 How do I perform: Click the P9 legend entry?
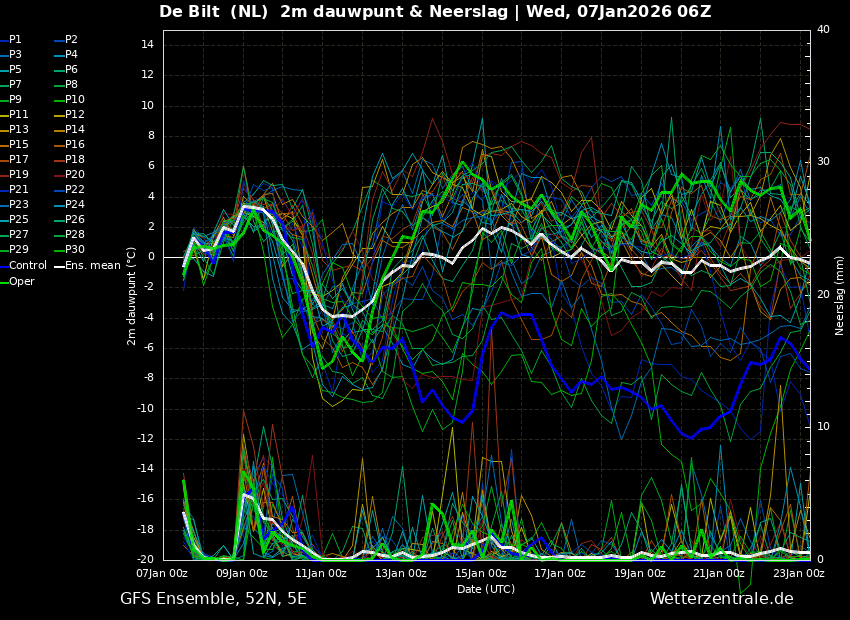click(11, 100)
